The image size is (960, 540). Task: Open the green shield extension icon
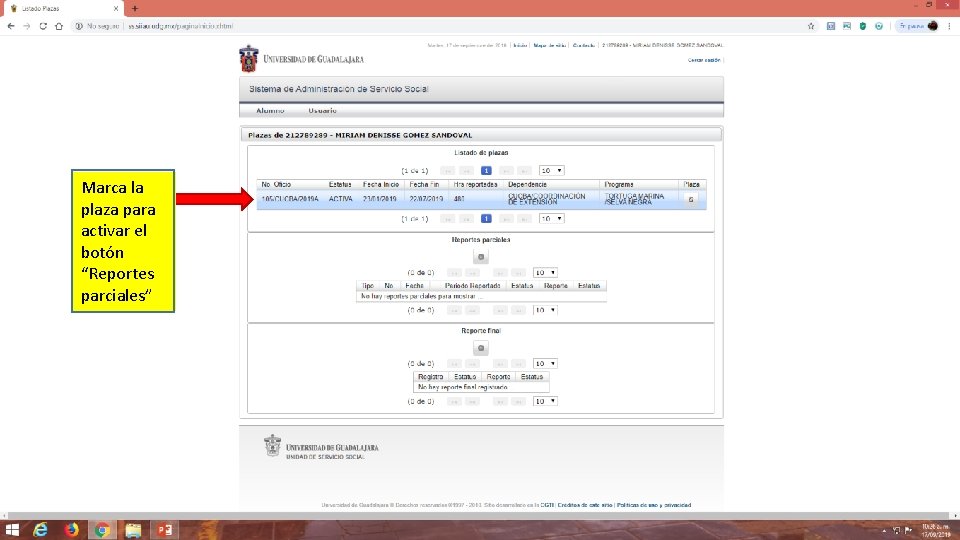click(x=863, y=26)
